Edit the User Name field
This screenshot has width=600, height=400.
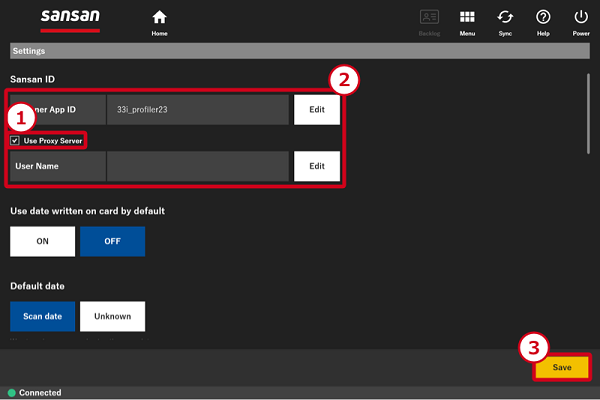(317, 166)
